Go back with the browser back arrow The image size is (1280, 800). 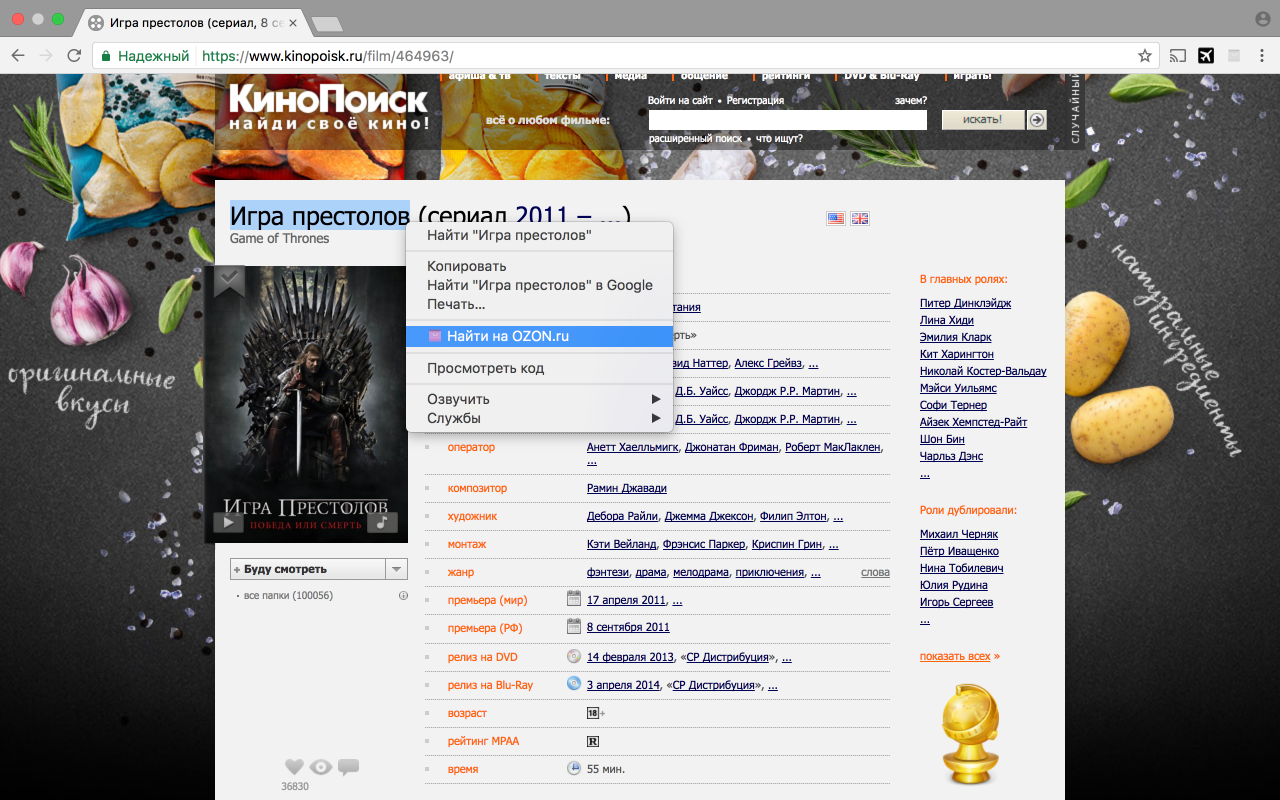coord(19,56)
